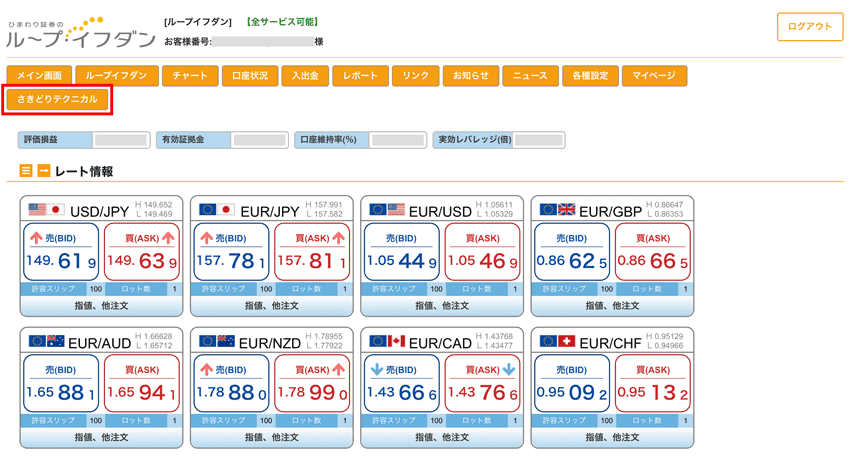Sell EUR/AUD at BID 1.65881
Screen dimensions: 850x457
(x=61, y=384)
